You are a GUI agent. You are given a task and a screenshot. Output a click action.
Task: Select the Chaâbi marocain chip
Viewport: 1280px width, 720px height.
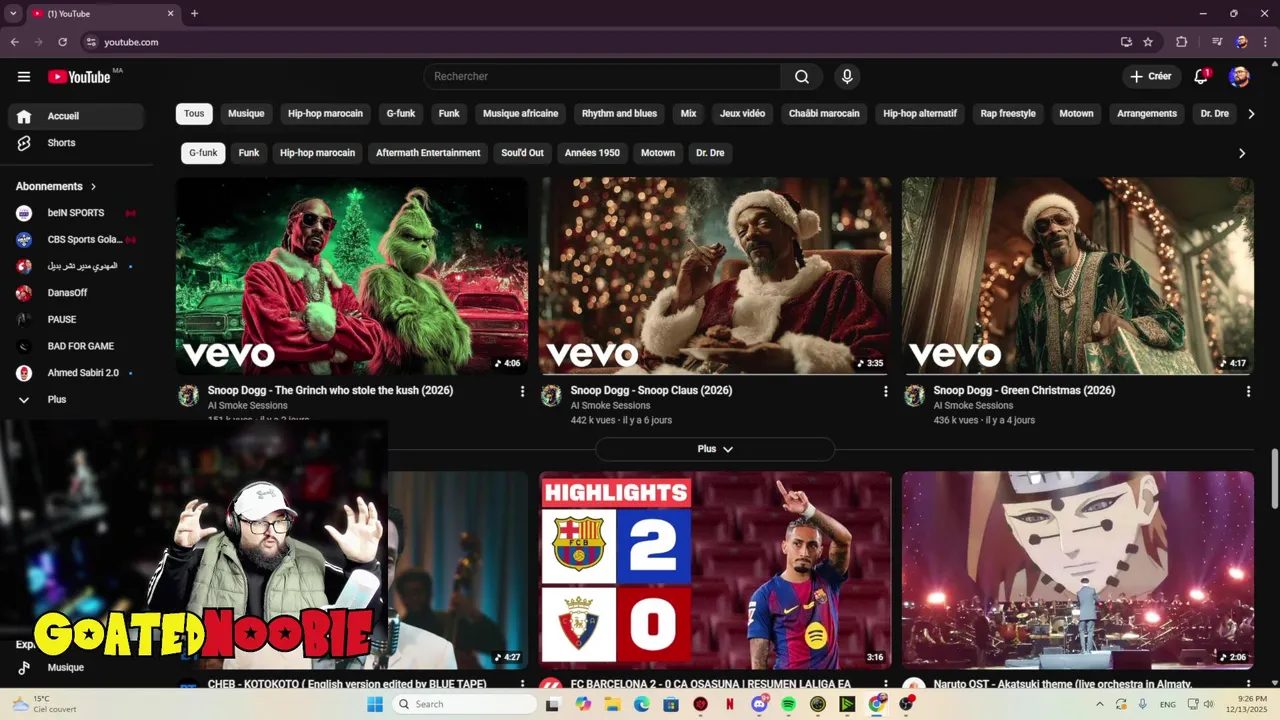pyautogui.click(x=824, y=114)
